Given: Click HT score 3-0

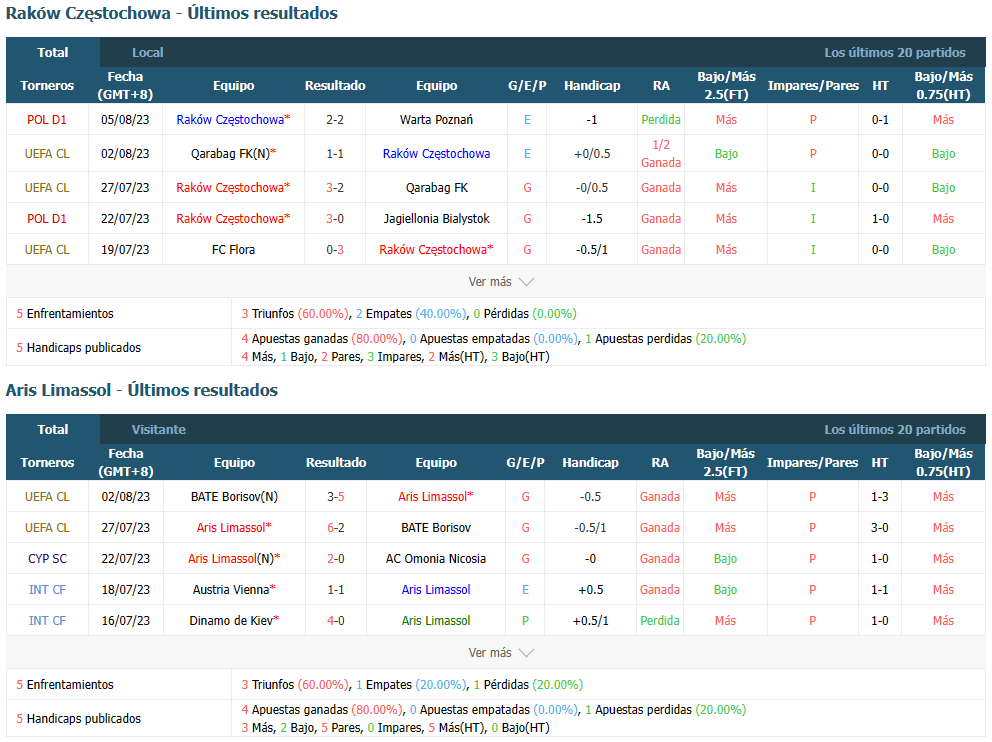Looking at the screenshot, I should pos(879,528).
